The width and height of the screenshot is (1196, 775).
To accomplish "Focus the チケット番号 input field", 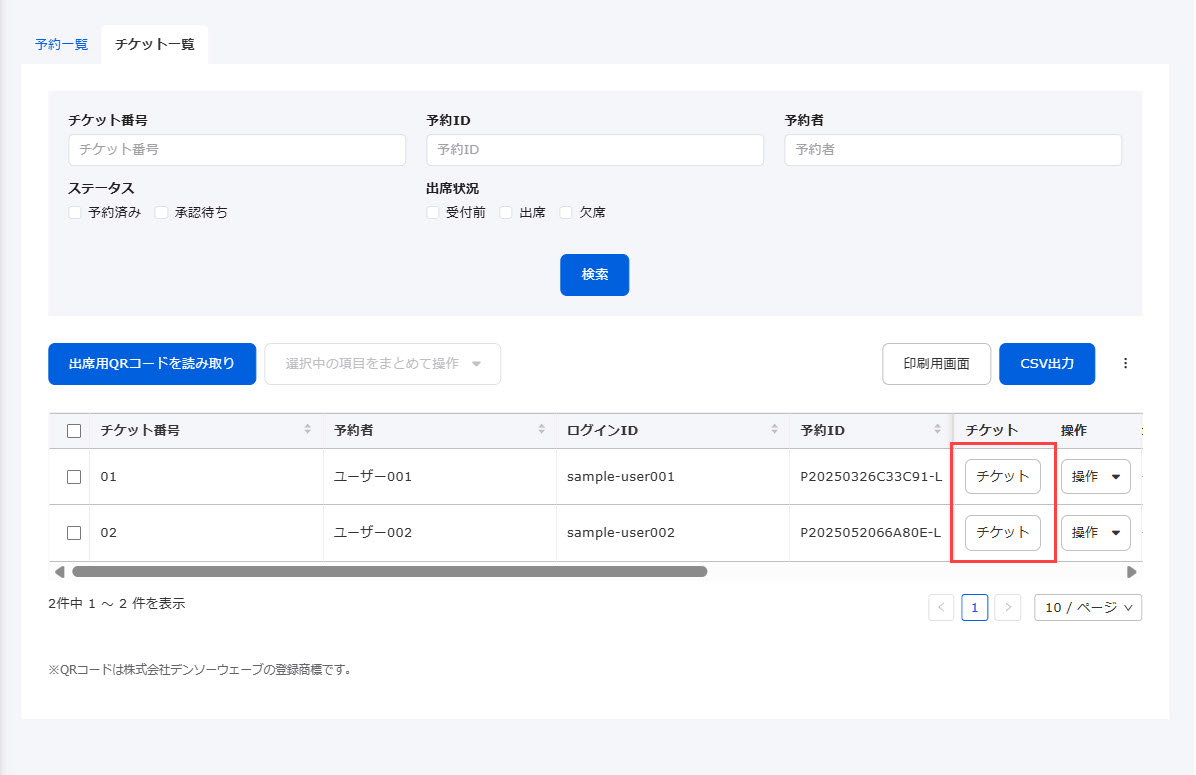I will 237,150.
